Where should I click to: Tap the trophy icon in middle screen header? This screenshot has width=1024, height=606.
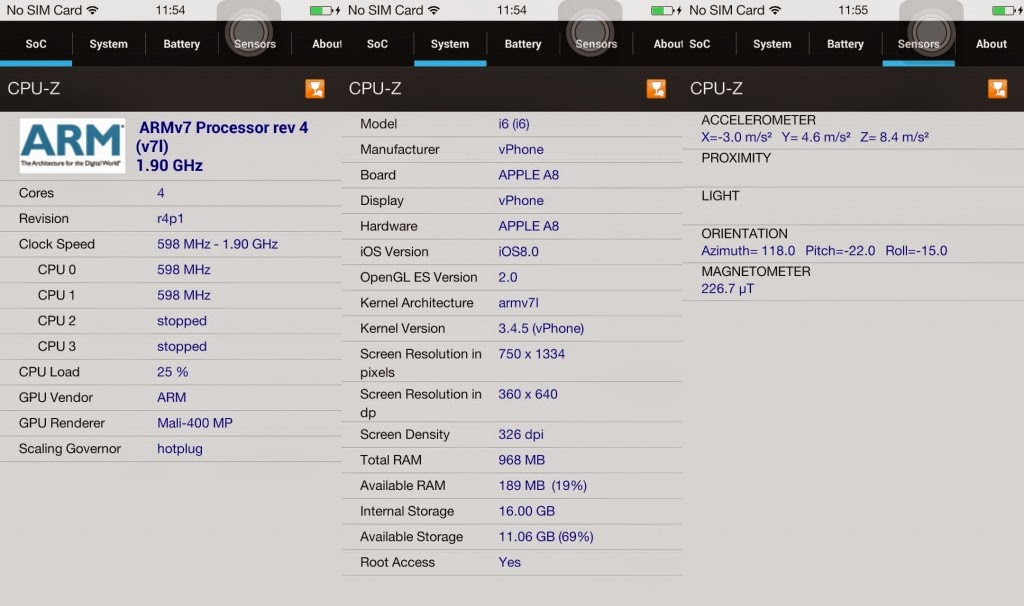[656, 89]
